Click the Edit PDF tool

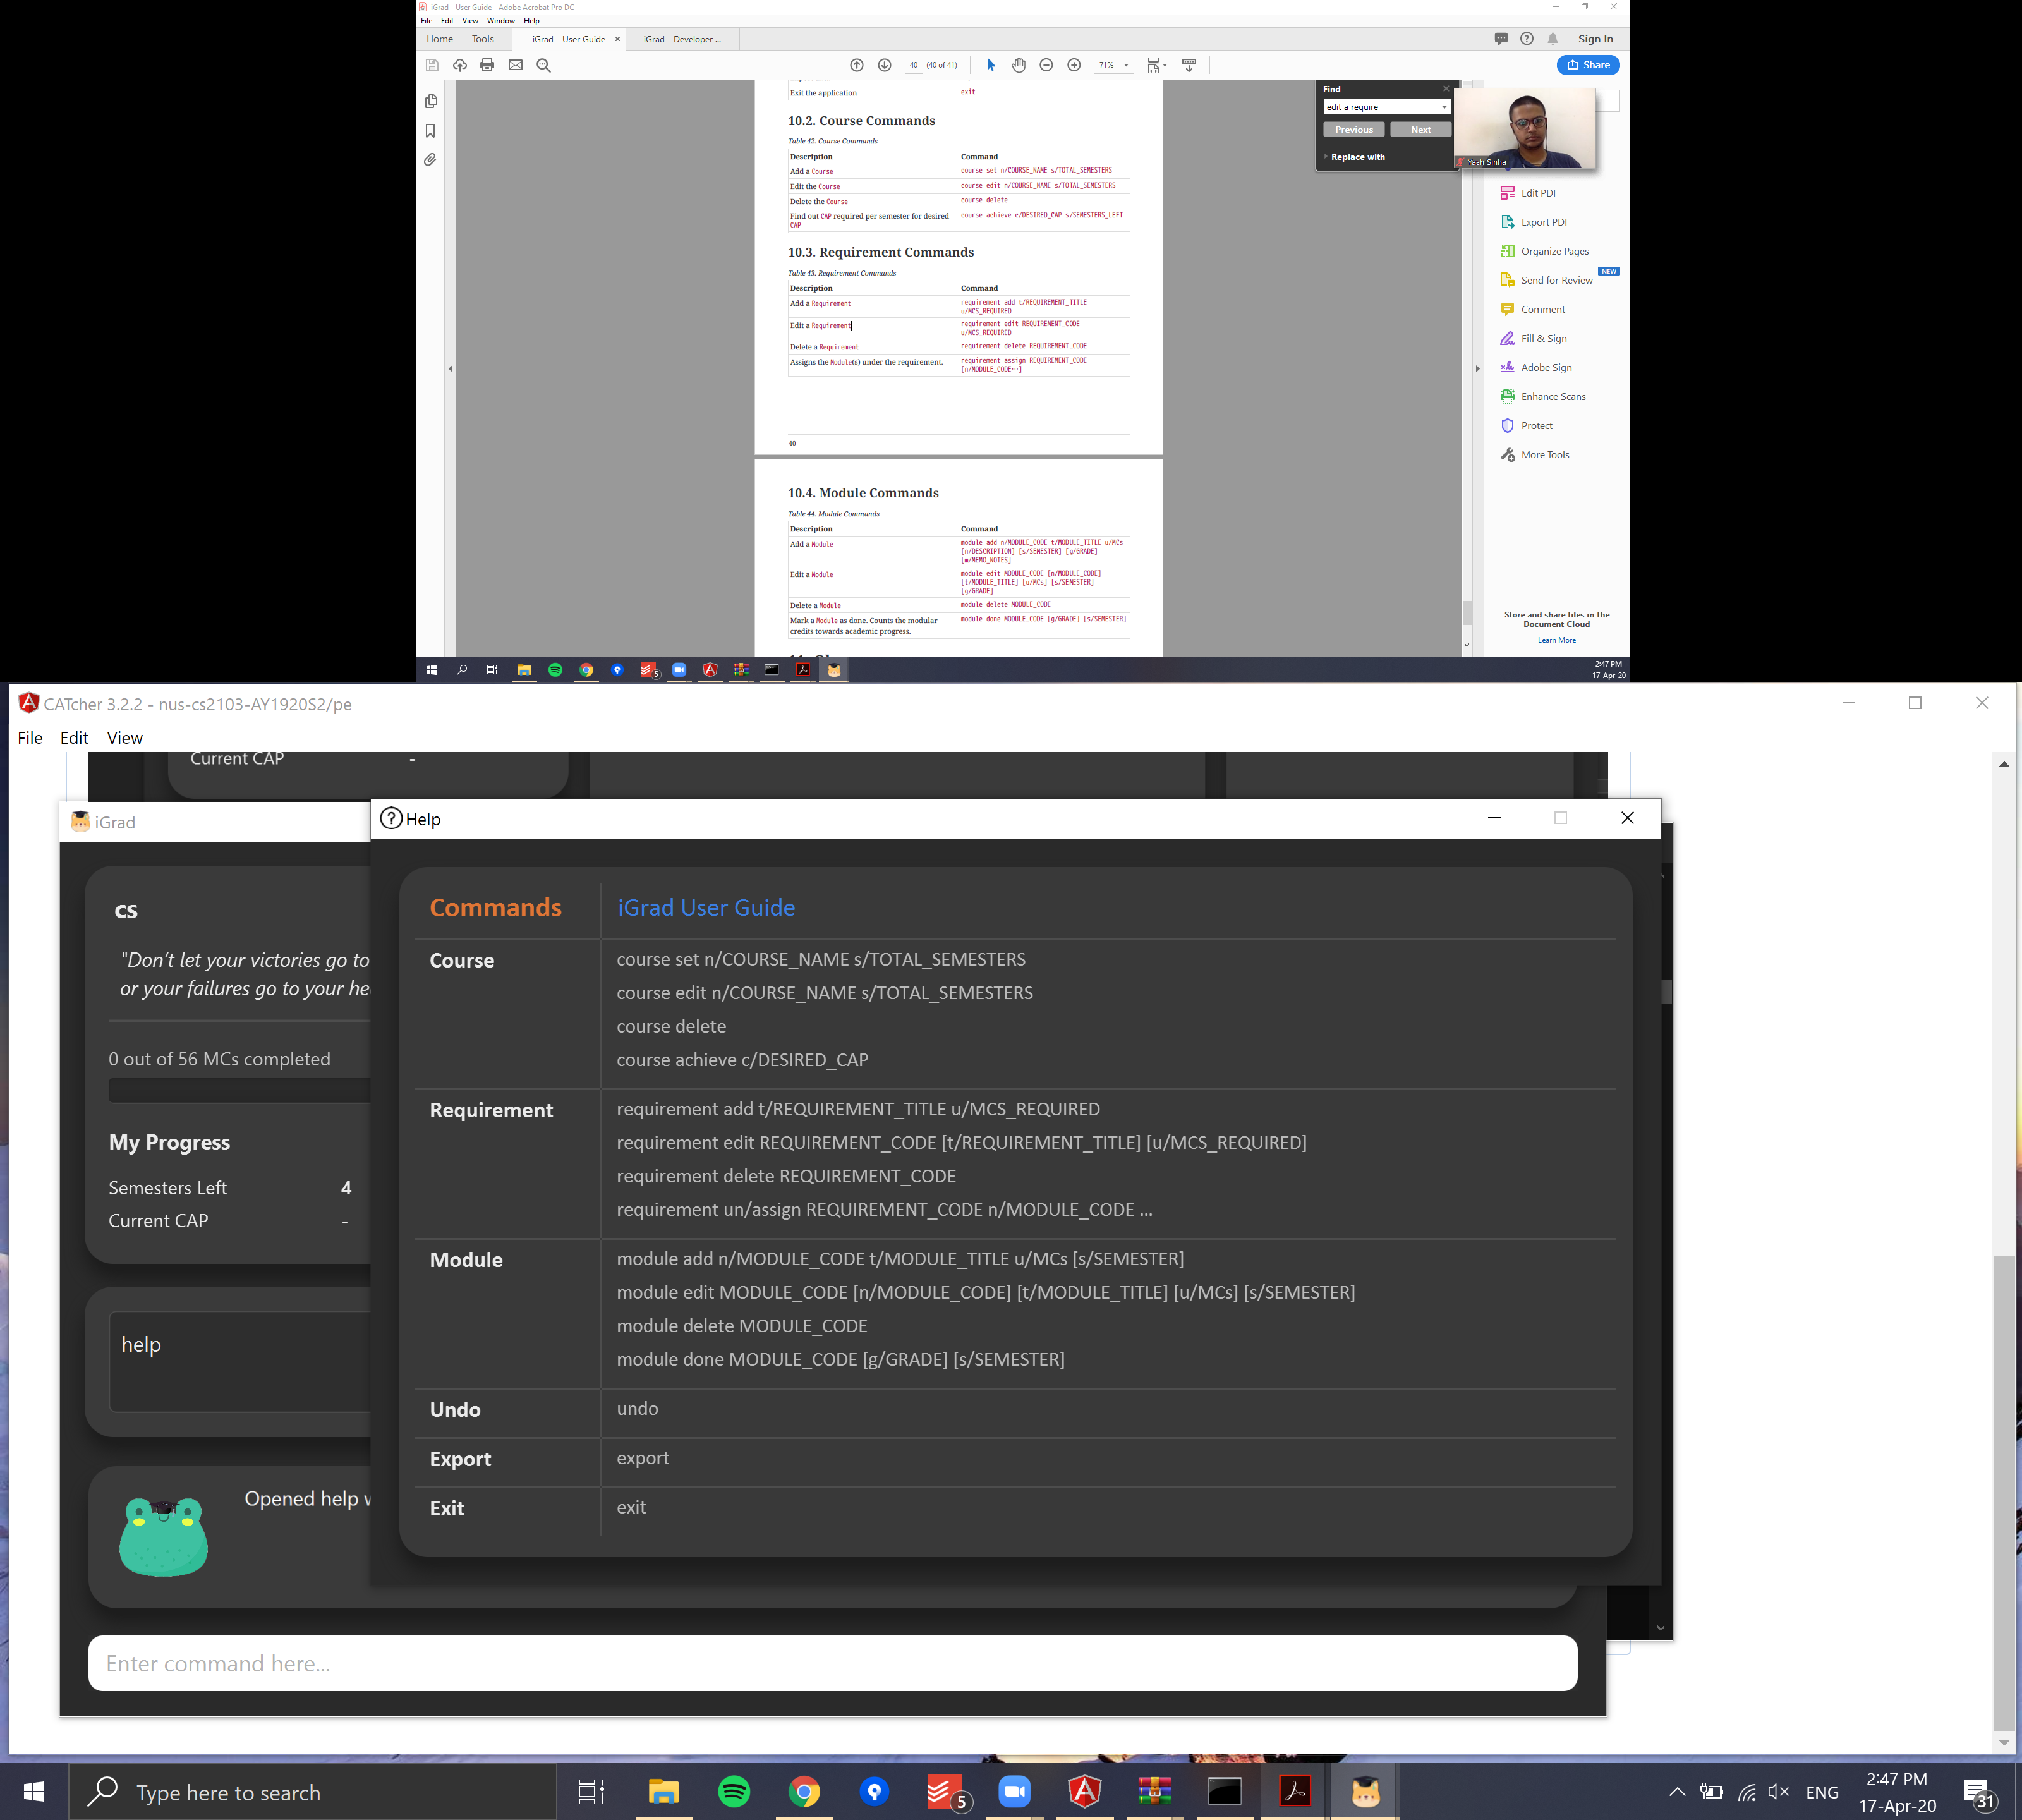1538,193
